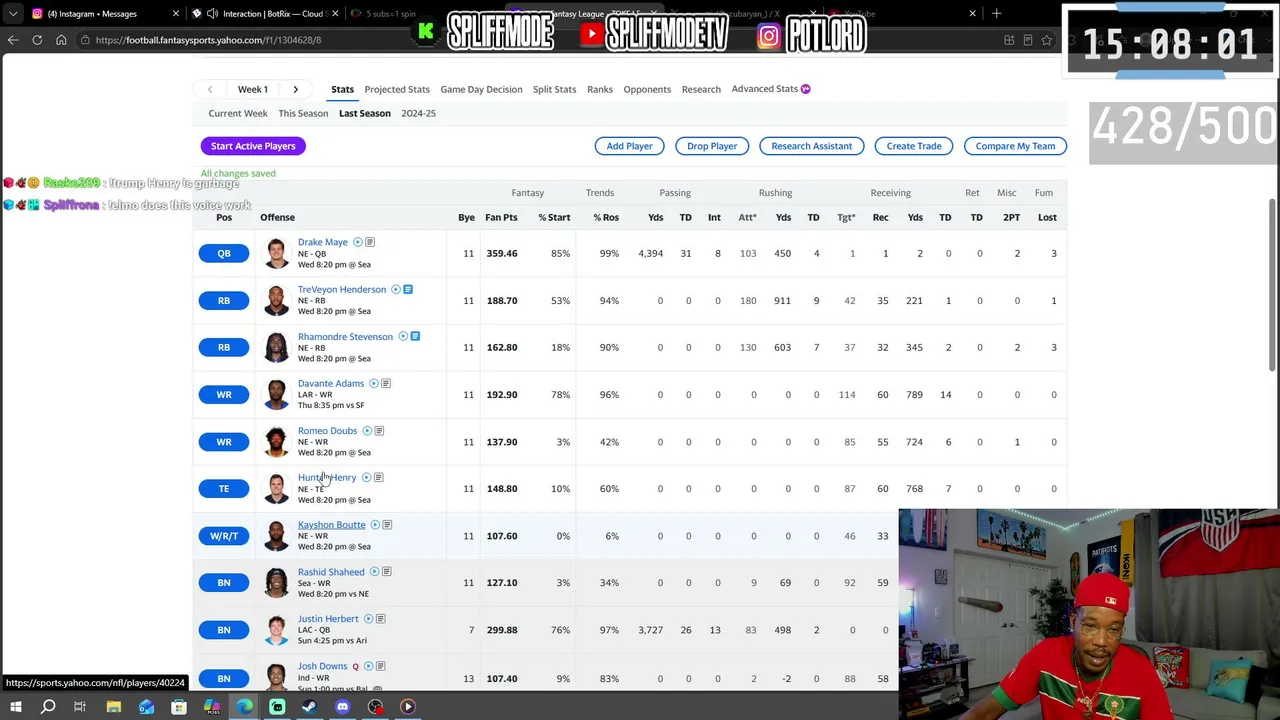Play Rashid Shaheed's video icon
1280x720 pixels.
[x=374, y=571]
